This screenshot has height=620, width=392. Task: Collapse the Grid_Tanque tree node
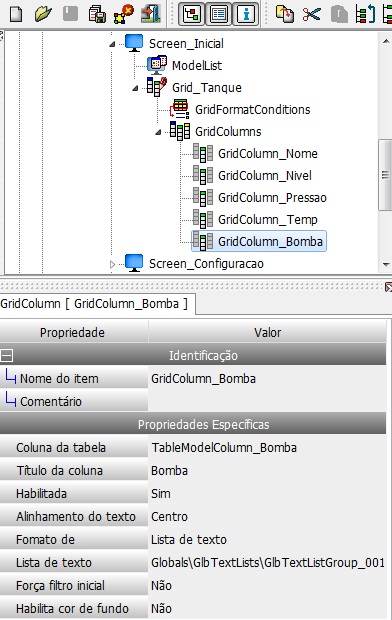pos(135,88)
